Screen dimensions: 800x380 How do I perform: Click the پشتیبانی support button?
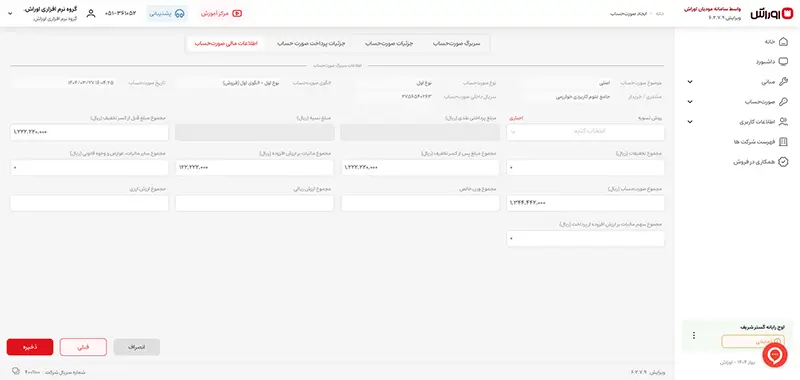167,14
